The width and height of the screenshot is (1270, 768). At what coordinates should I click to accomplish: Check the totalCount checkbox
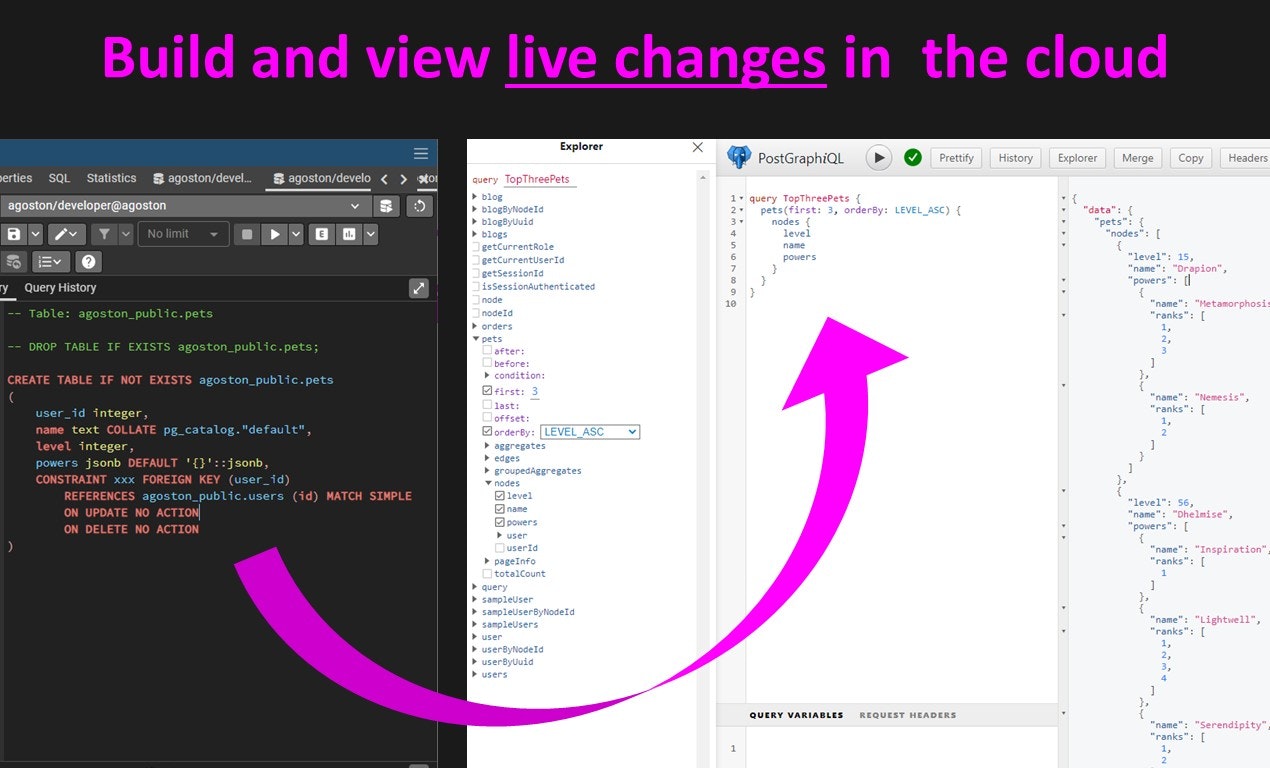[487, 574]
